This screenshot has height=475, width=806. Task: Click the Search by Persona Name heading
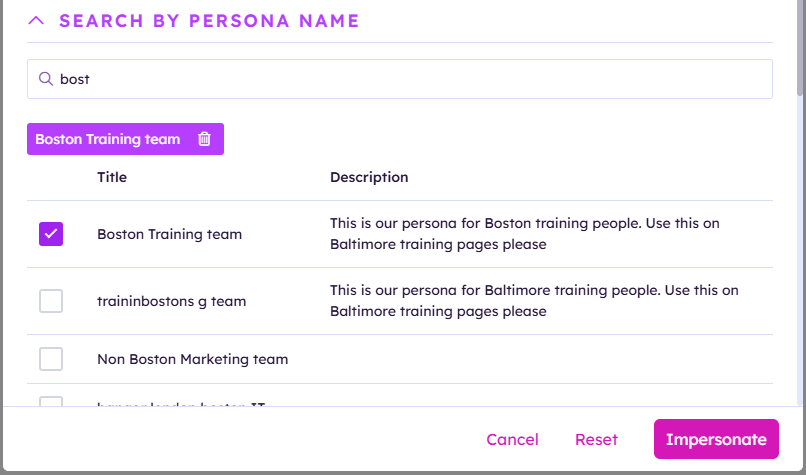(x=209, y=21)
